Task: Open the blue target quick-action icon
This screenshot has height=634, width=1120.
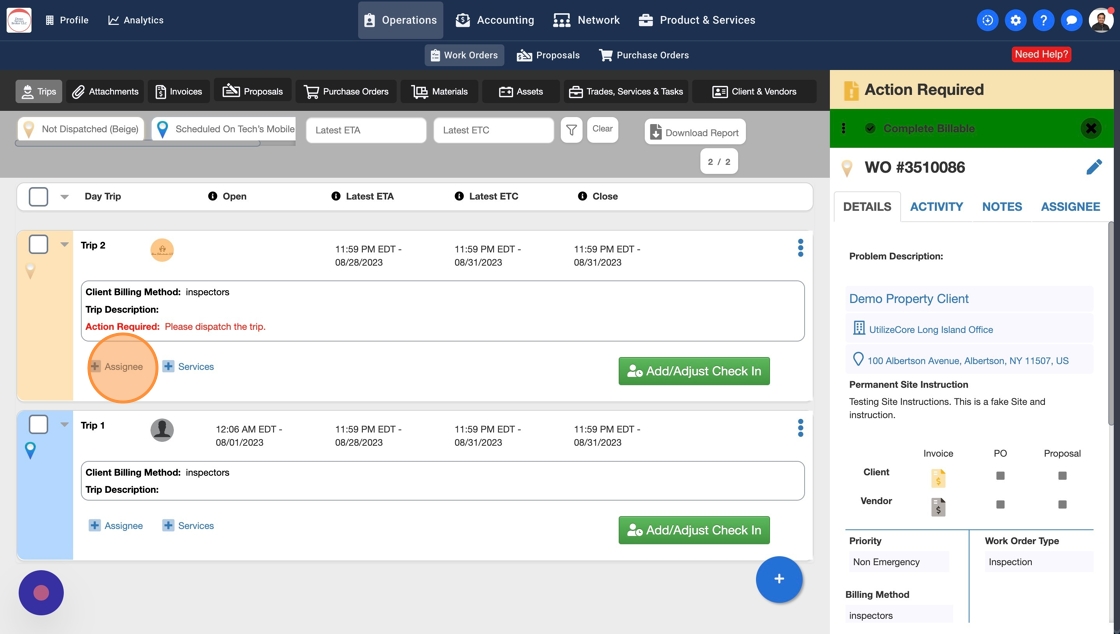Action: (x=987, y=20)
